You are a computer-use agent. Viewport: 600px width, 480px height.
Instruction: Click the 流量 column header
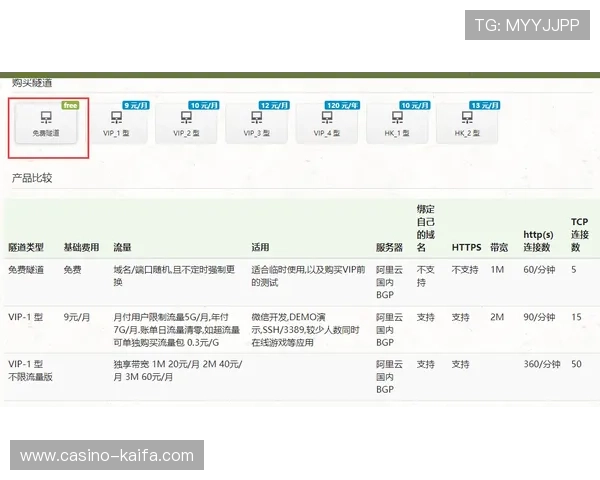(122, 248)
